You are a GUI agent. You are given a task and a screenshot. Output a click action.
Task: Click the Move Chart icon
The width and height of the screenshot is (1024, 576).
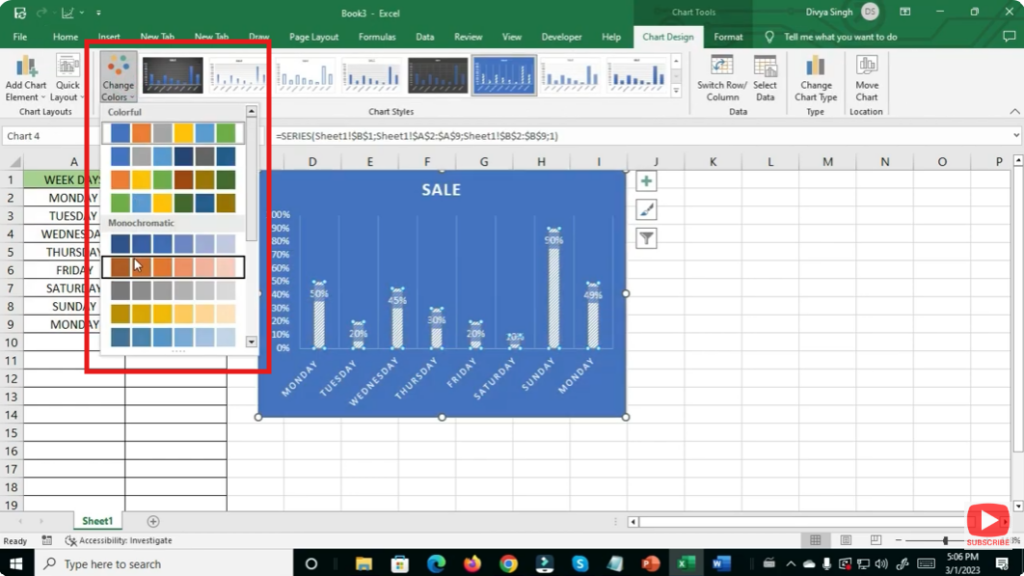point(866,68)
